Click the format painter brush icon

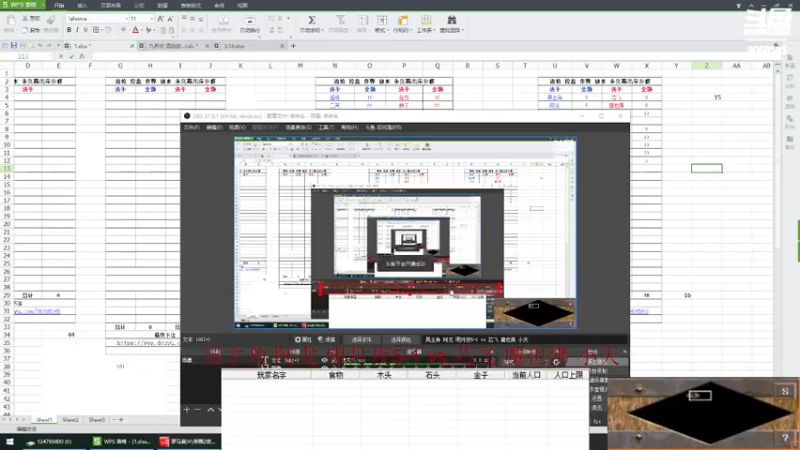(x=51, y=20)
